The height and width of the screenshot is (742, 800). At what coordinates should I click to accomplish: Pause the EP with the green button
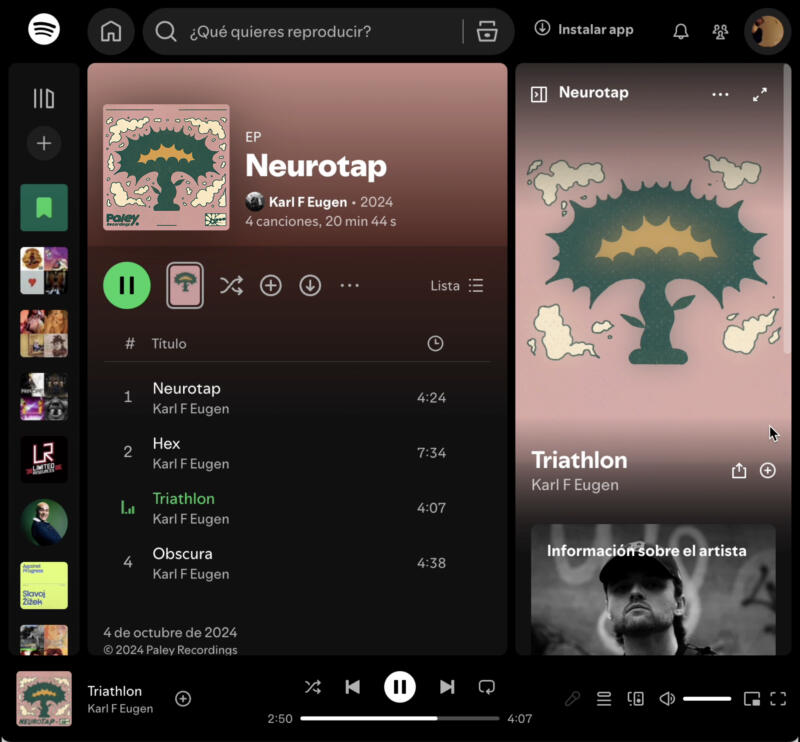(x=127, y=285)
